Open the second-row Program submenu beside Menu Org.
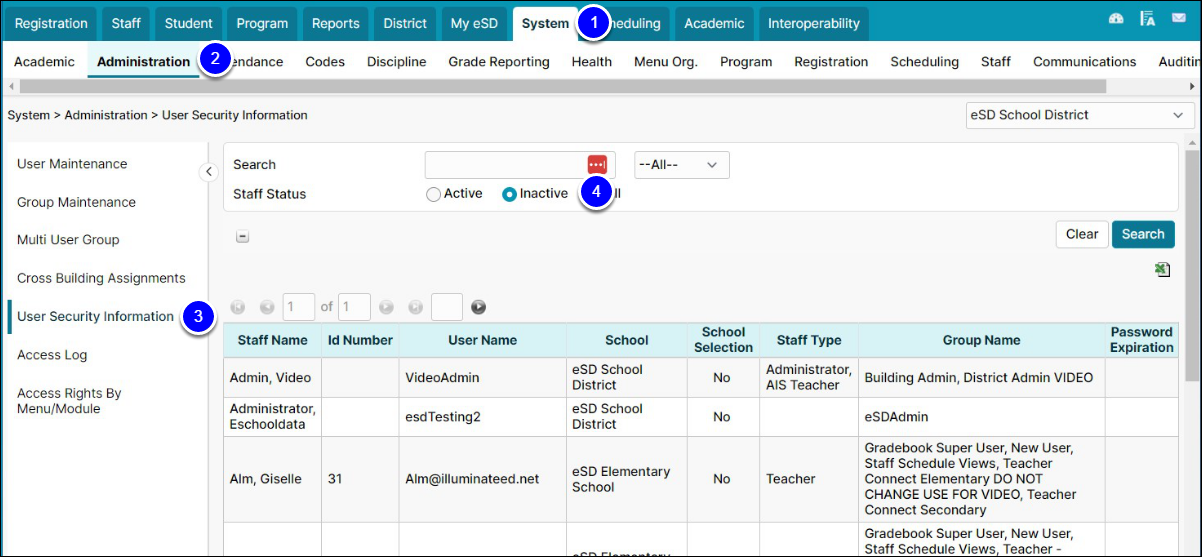Screen dimensions: 1202x557 point(746,62)
